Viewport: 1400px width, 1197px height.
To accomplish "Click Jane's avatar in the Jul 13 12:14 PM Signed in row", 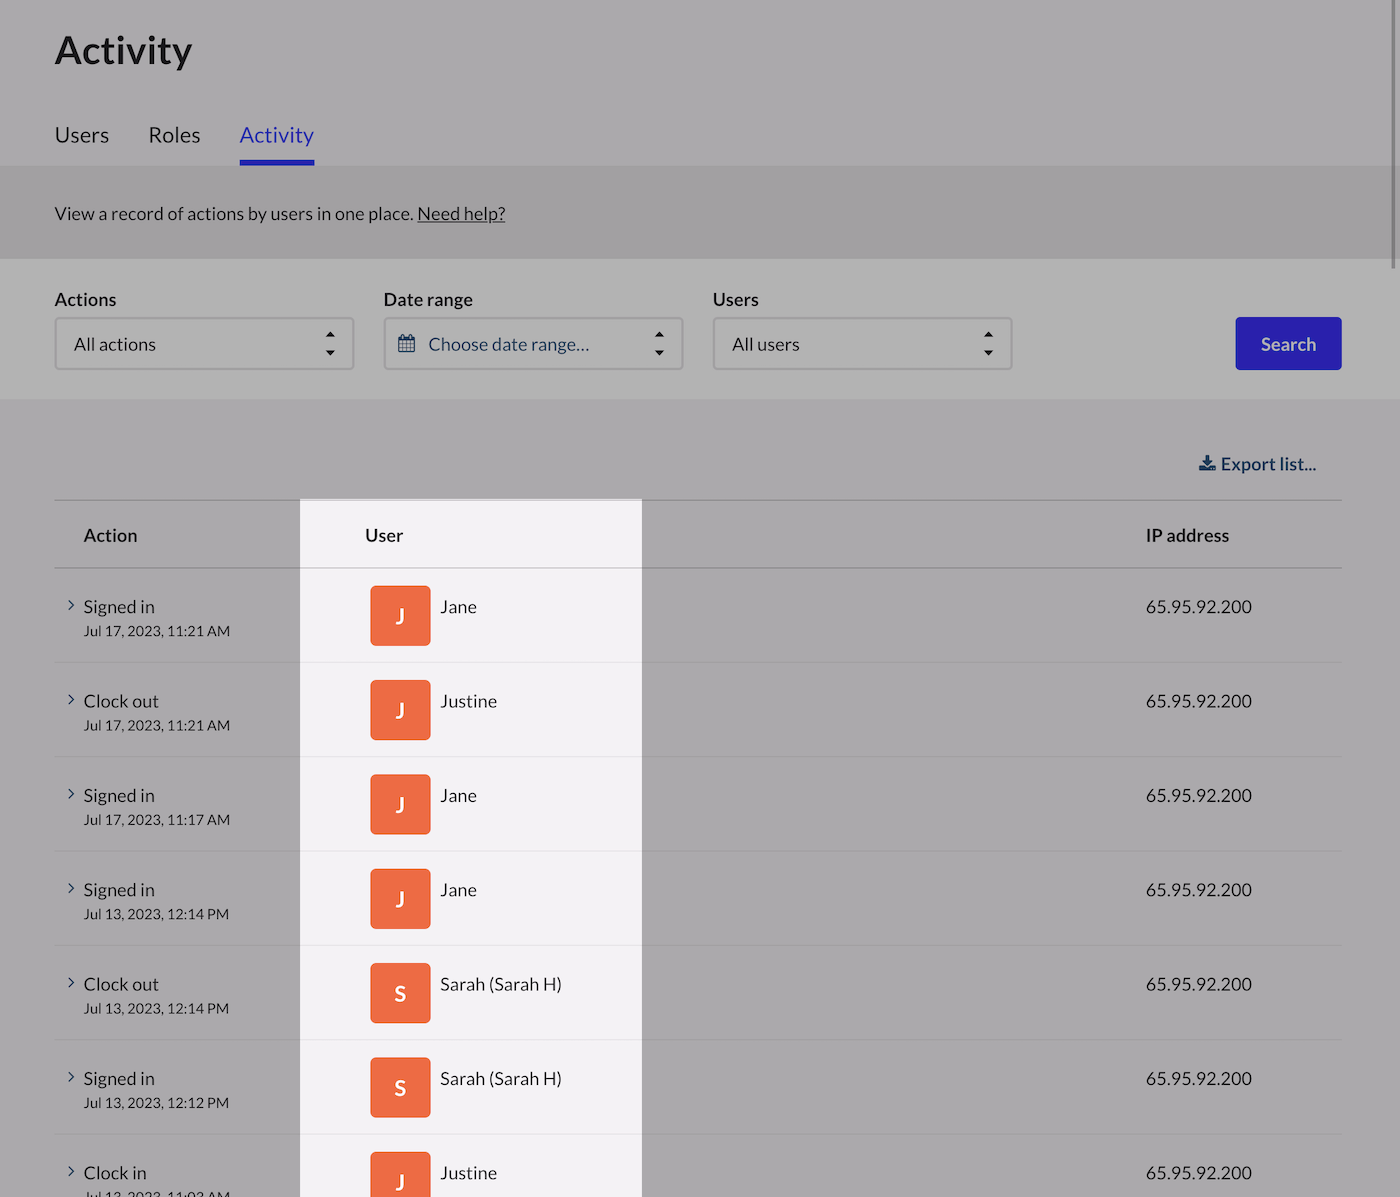I will click(x=400, y=898).
